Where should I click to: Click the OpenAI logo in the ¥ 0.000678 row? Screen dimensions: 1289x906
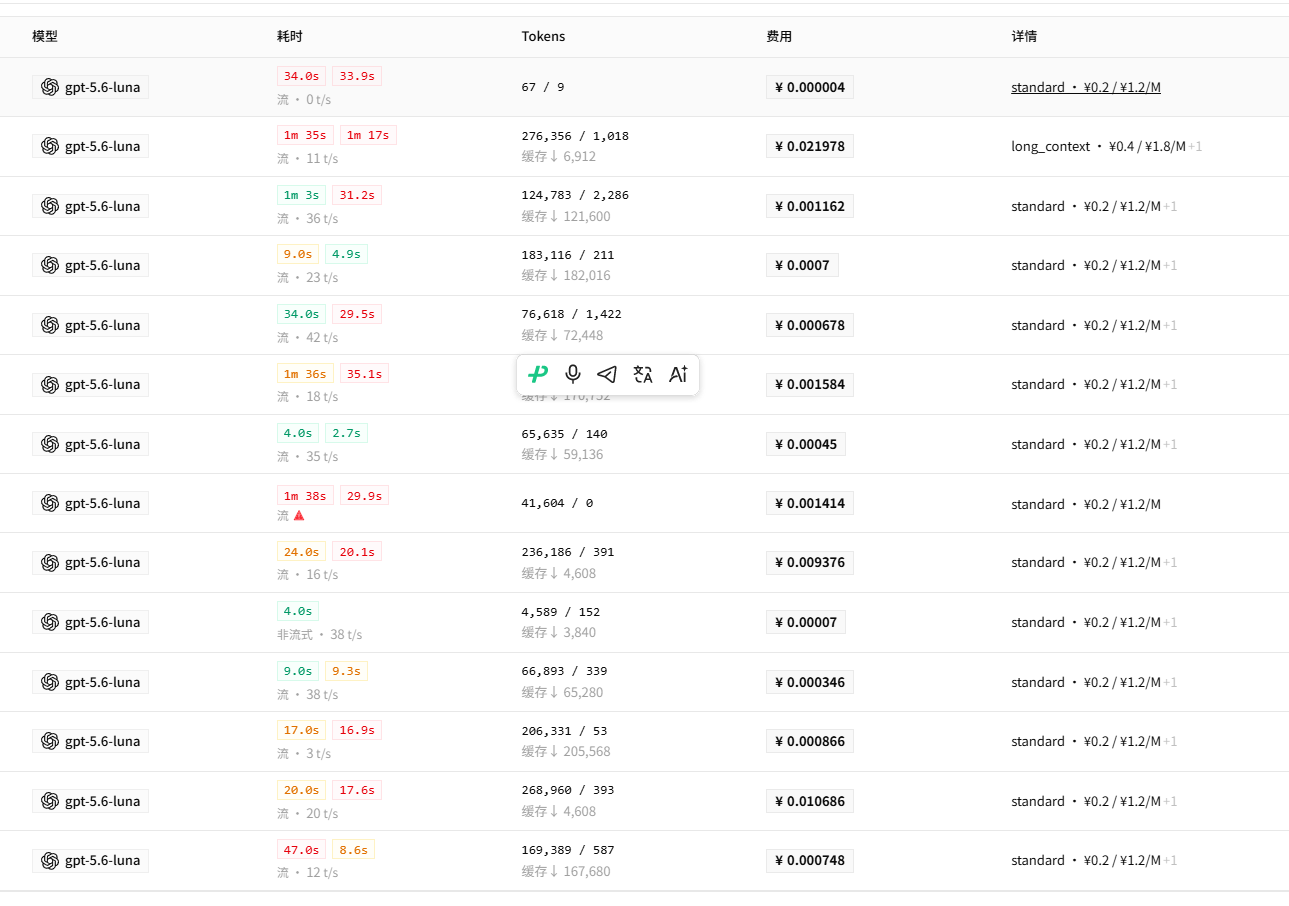click(x=50, y=325)
